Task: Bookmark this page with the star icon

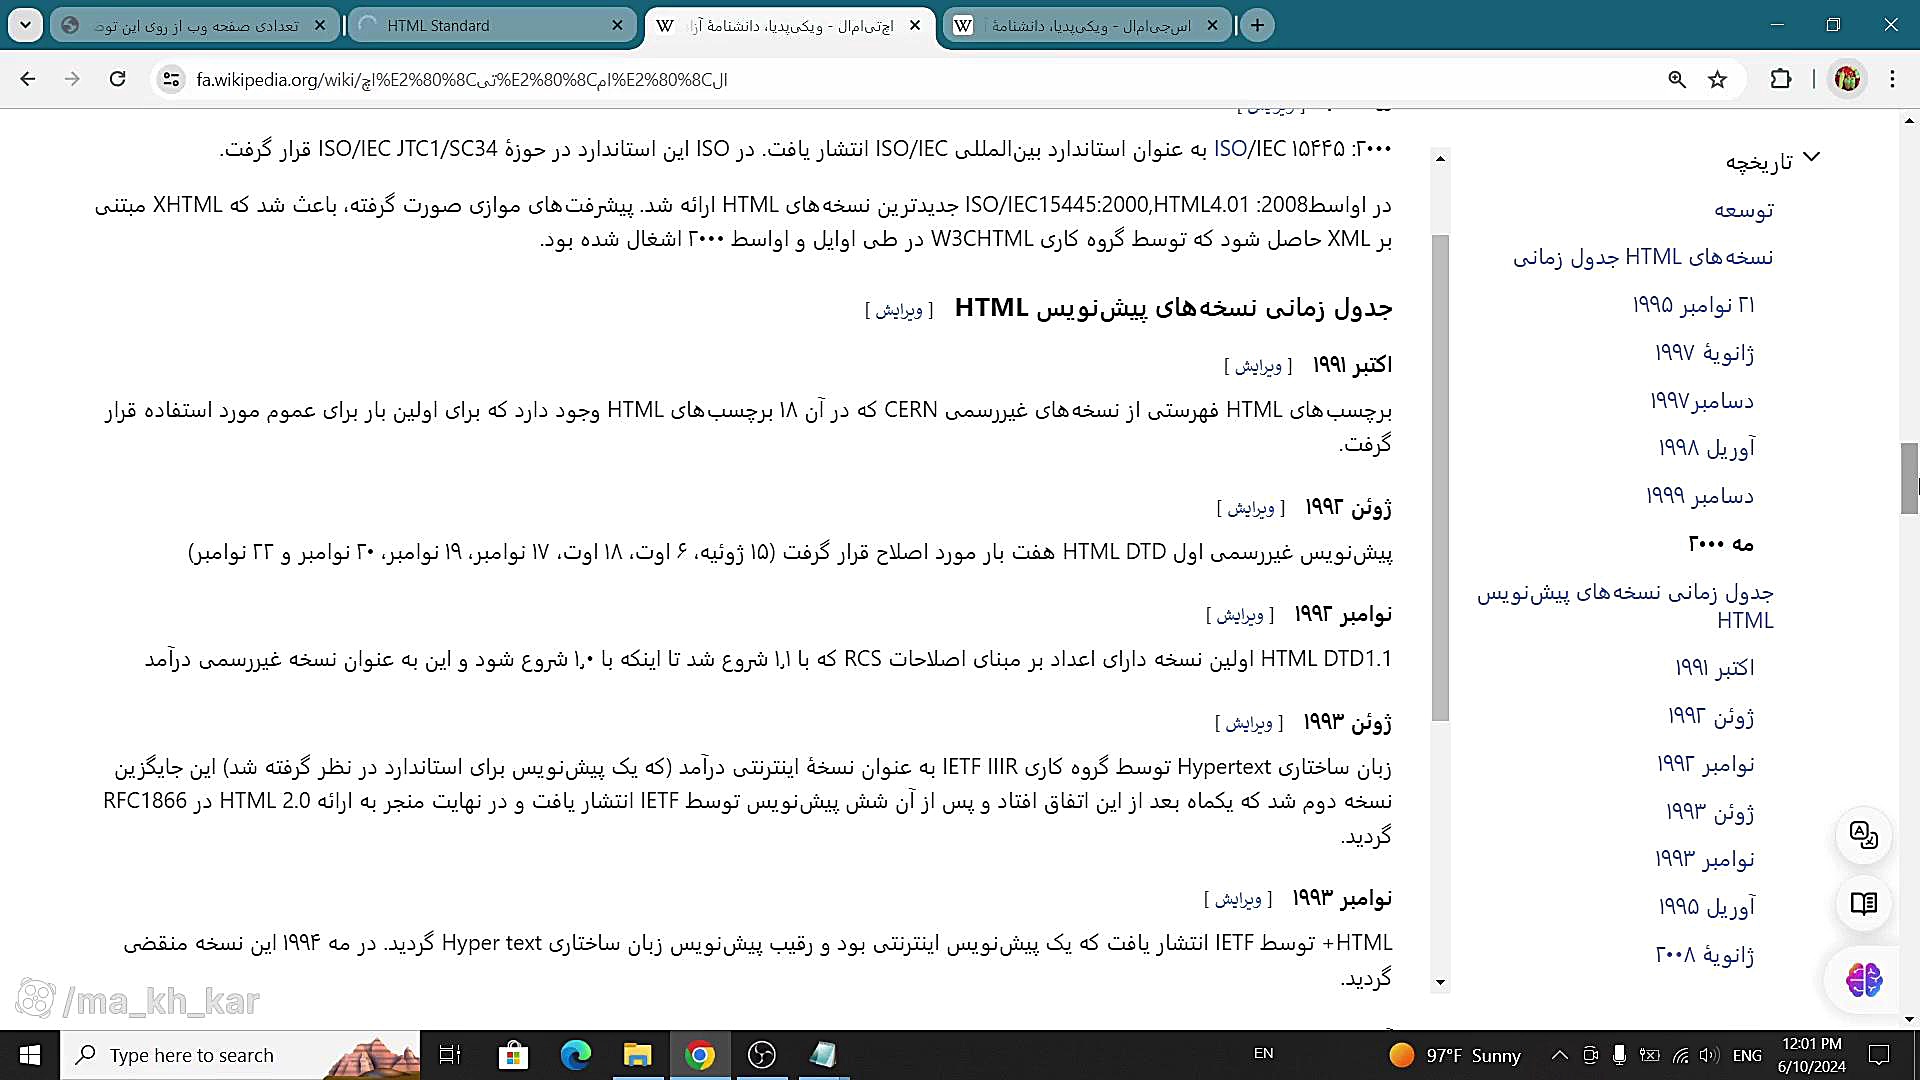Action: point(1717,79)
